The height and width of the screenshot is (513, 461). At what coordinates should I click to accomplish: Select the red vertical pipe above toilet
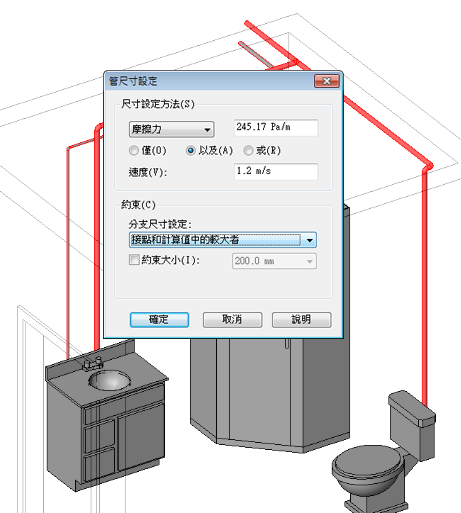click(x=425, y=287)
